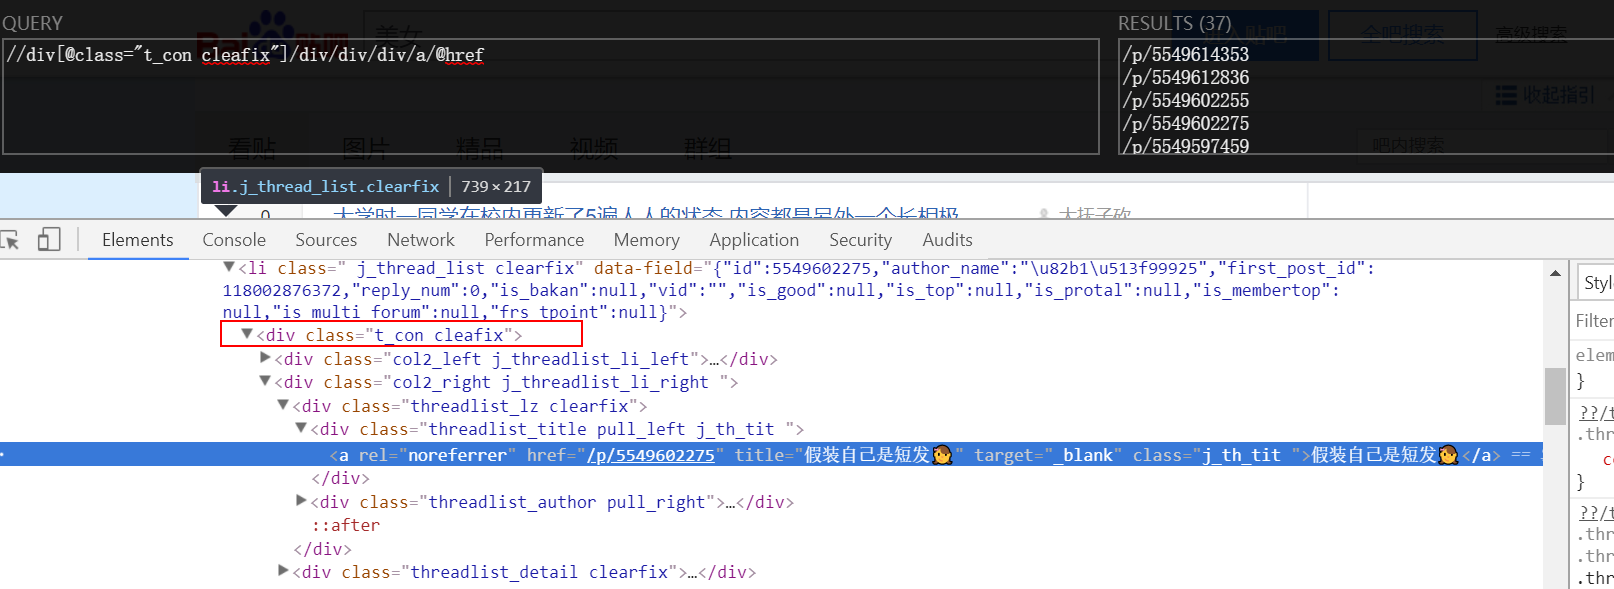This screenshot has width=1614, height=589.
Task: Select the Performance tab
Action: [x=534, y=240]
